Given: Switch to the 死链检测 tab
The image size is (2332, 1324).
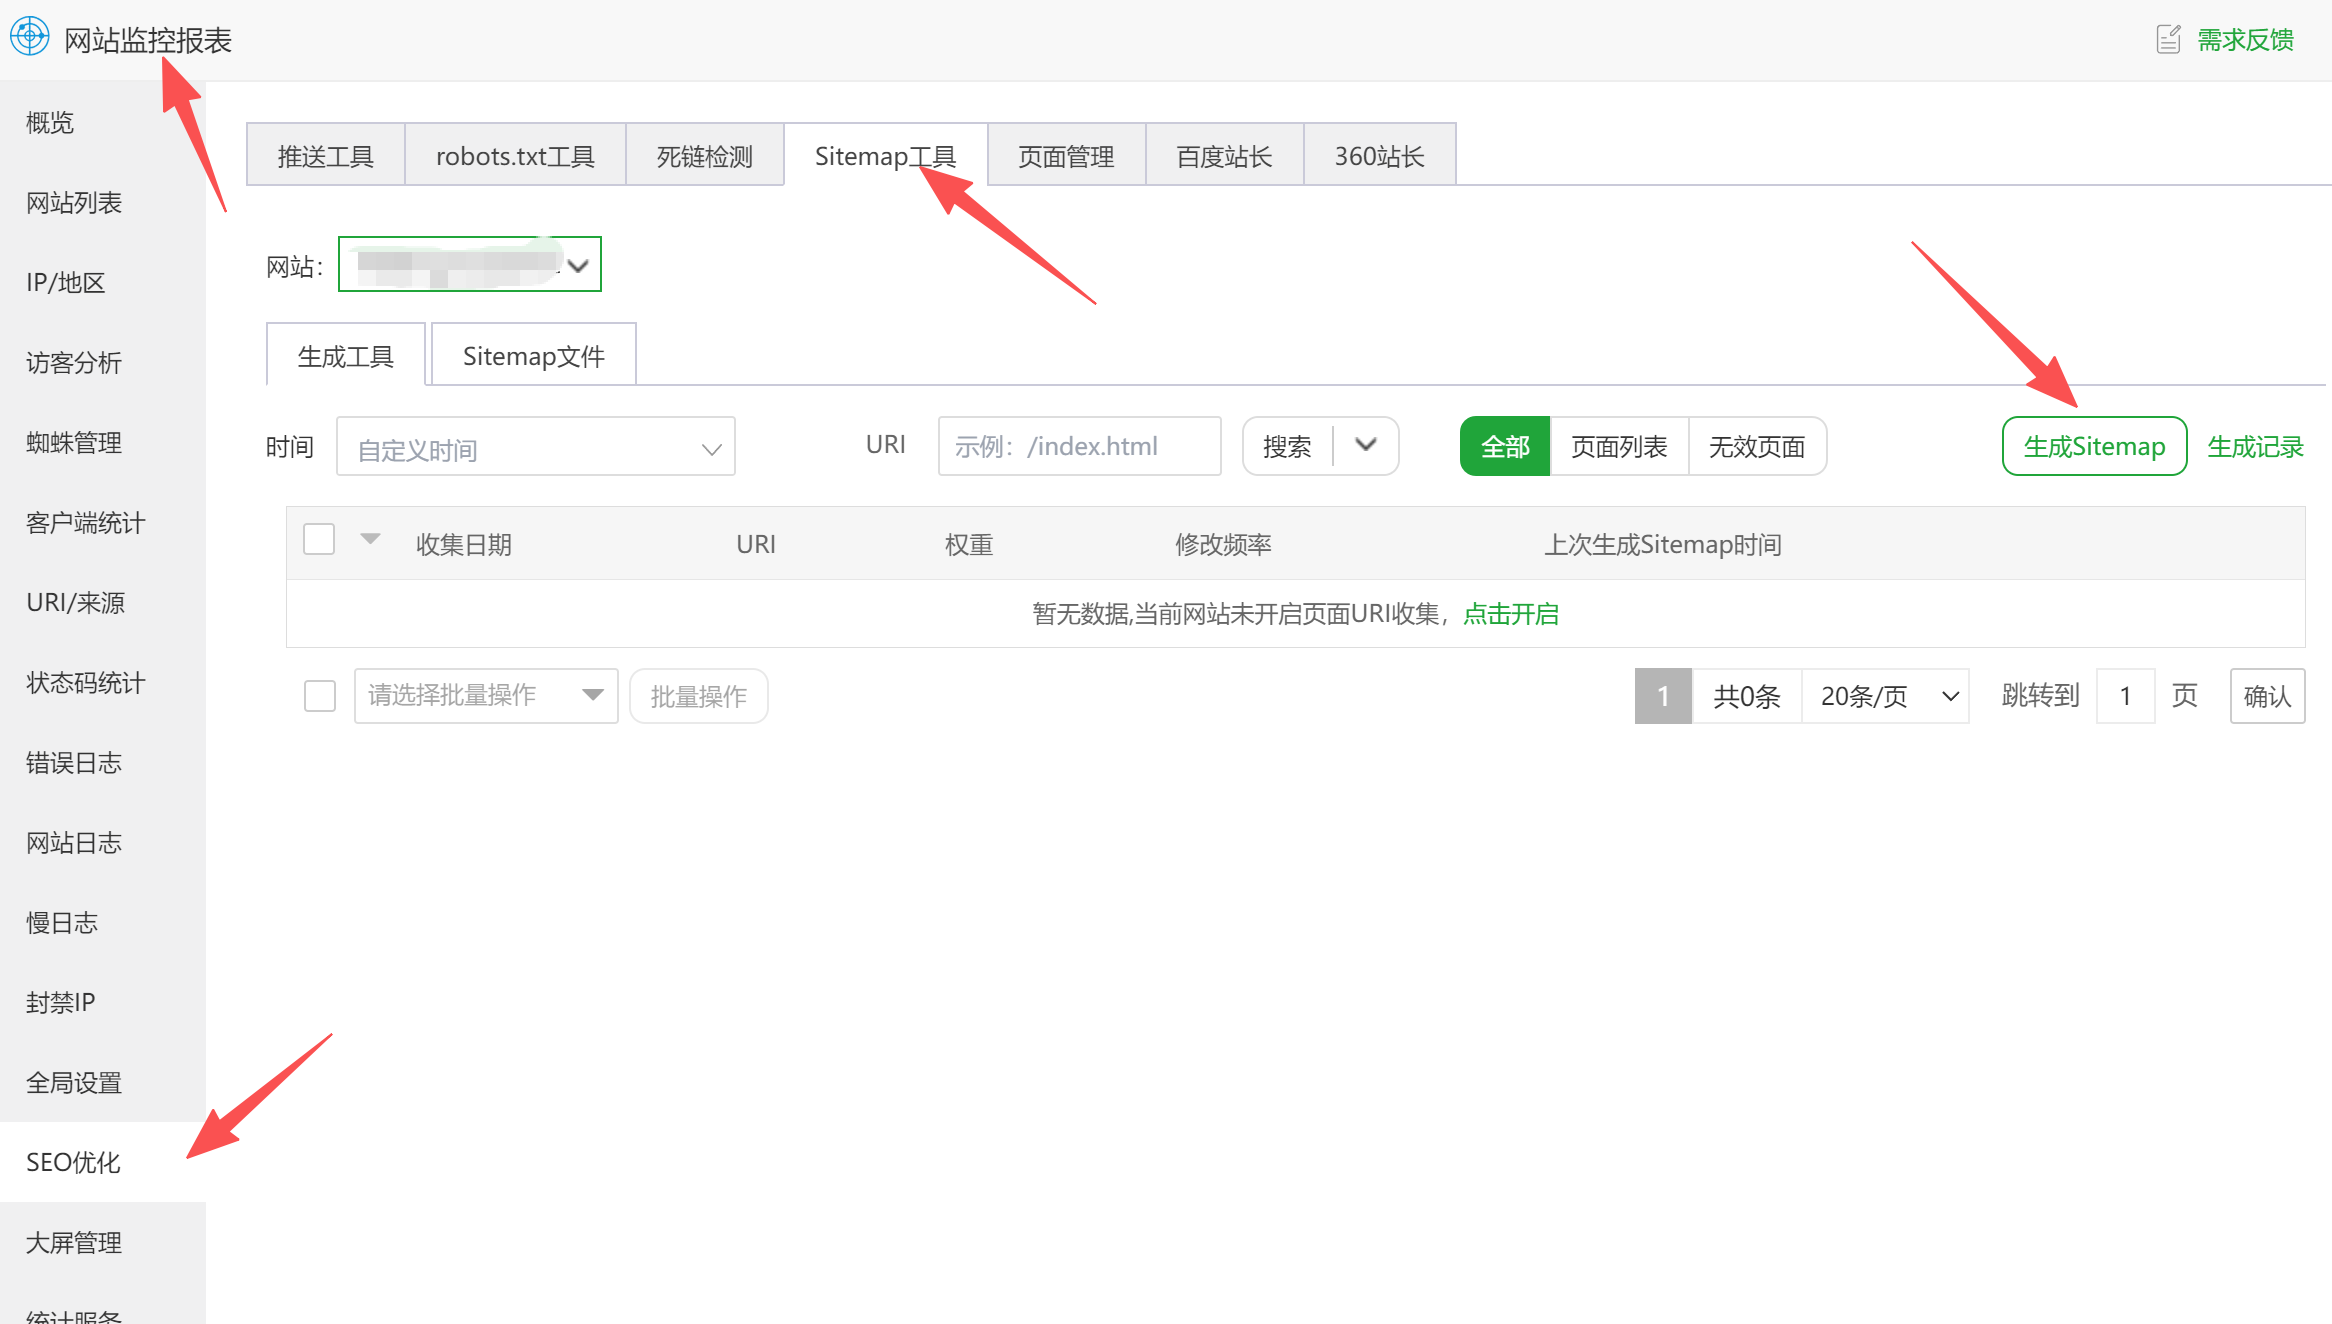Looking at the screenshot, I should [704, 156].
